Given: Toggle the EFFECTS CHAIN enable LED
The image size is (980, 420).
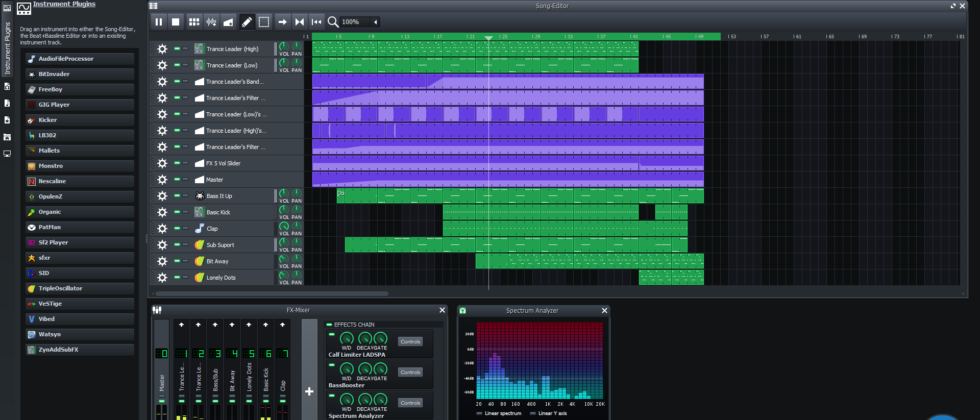Looking at the screenshot, I should pyautogui.click(x=330, y=325).
